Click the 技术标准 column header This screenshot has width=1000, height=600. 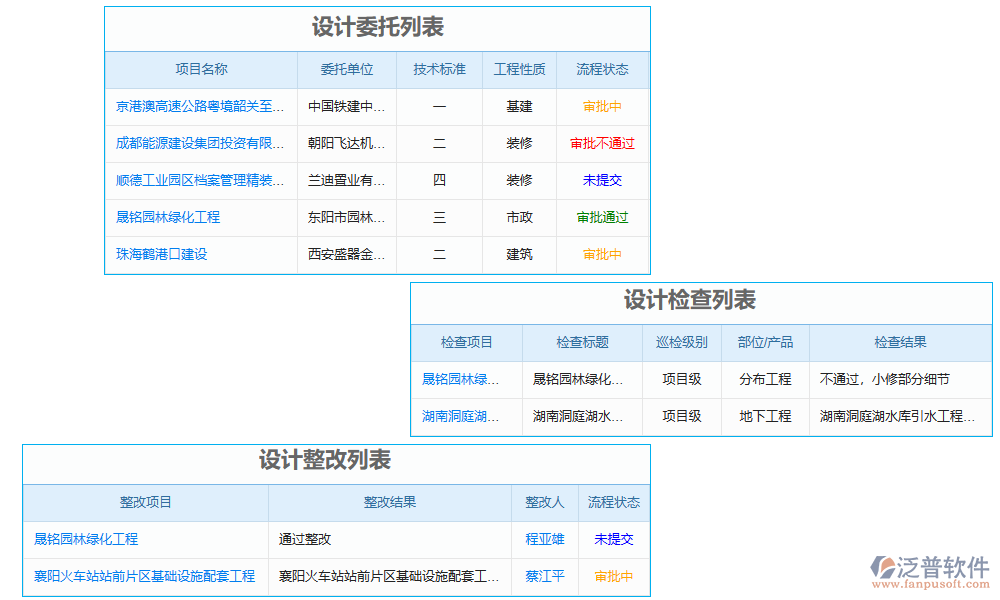pyautogui.click(x=439, y=69)
